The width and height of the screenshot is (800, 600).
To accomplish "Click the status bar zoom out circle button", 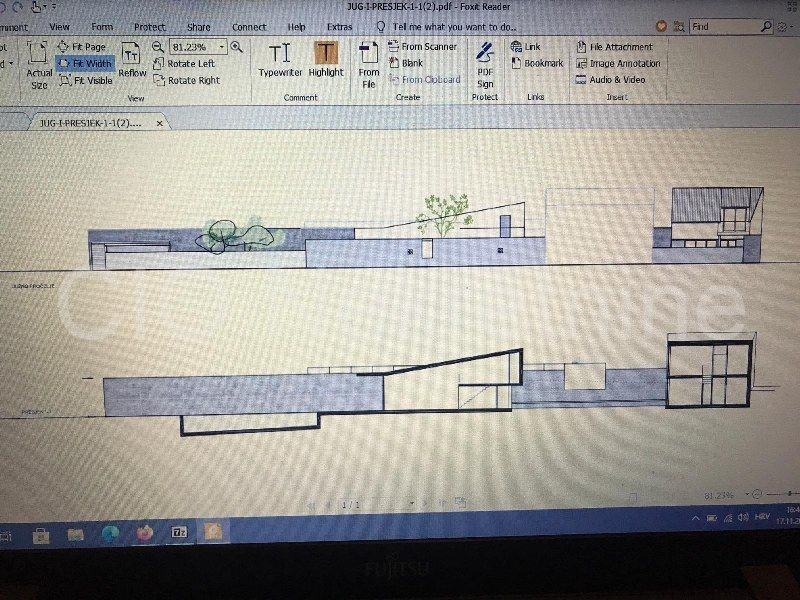I will [757, 494].
